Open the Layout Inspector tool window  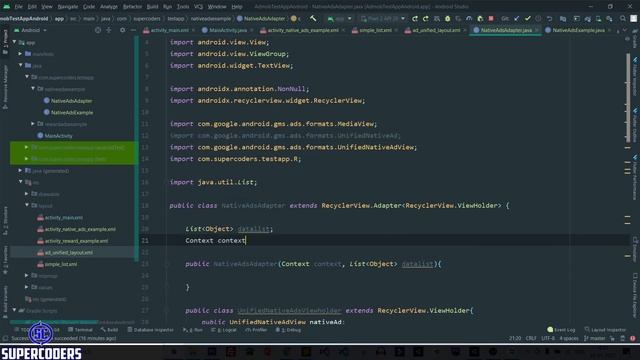(605, 329)
